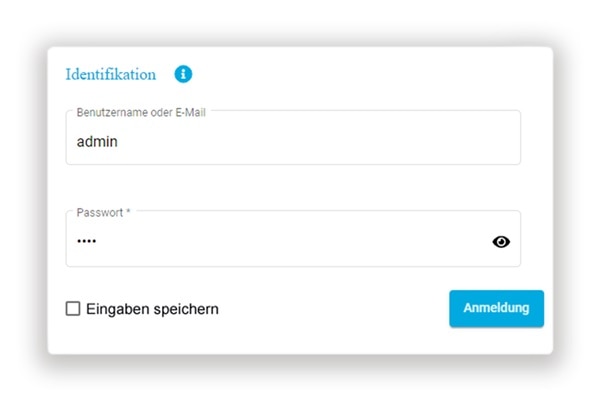This screenshot has width=600, height=400.
Task: Click the white card margin below the checkbox
Action: tap(150, 340)
